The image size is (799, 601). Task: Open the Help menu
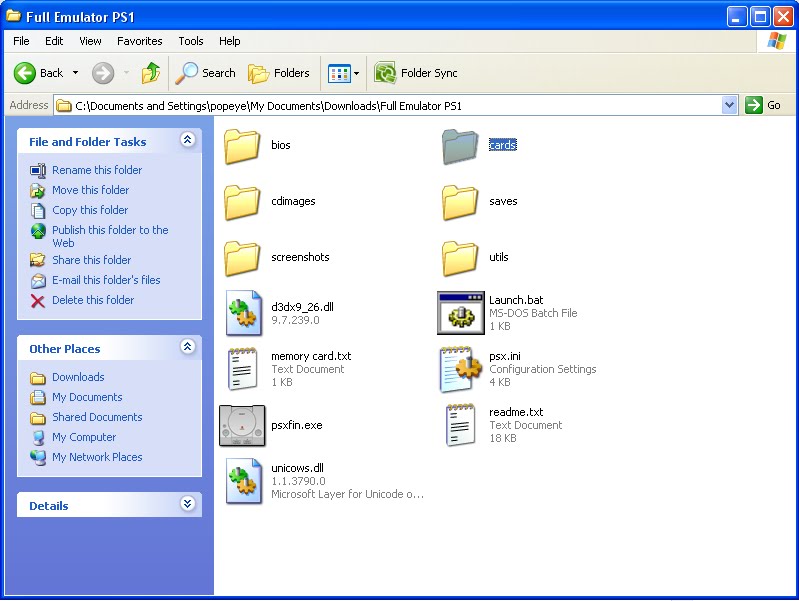coord(230,41)
